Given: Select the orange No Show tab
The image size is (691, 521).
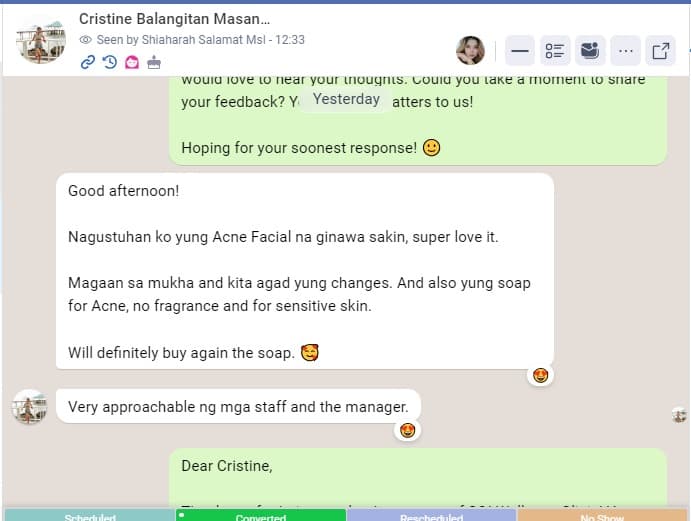Looking at the screenshot, I should [x=602, y=516].
